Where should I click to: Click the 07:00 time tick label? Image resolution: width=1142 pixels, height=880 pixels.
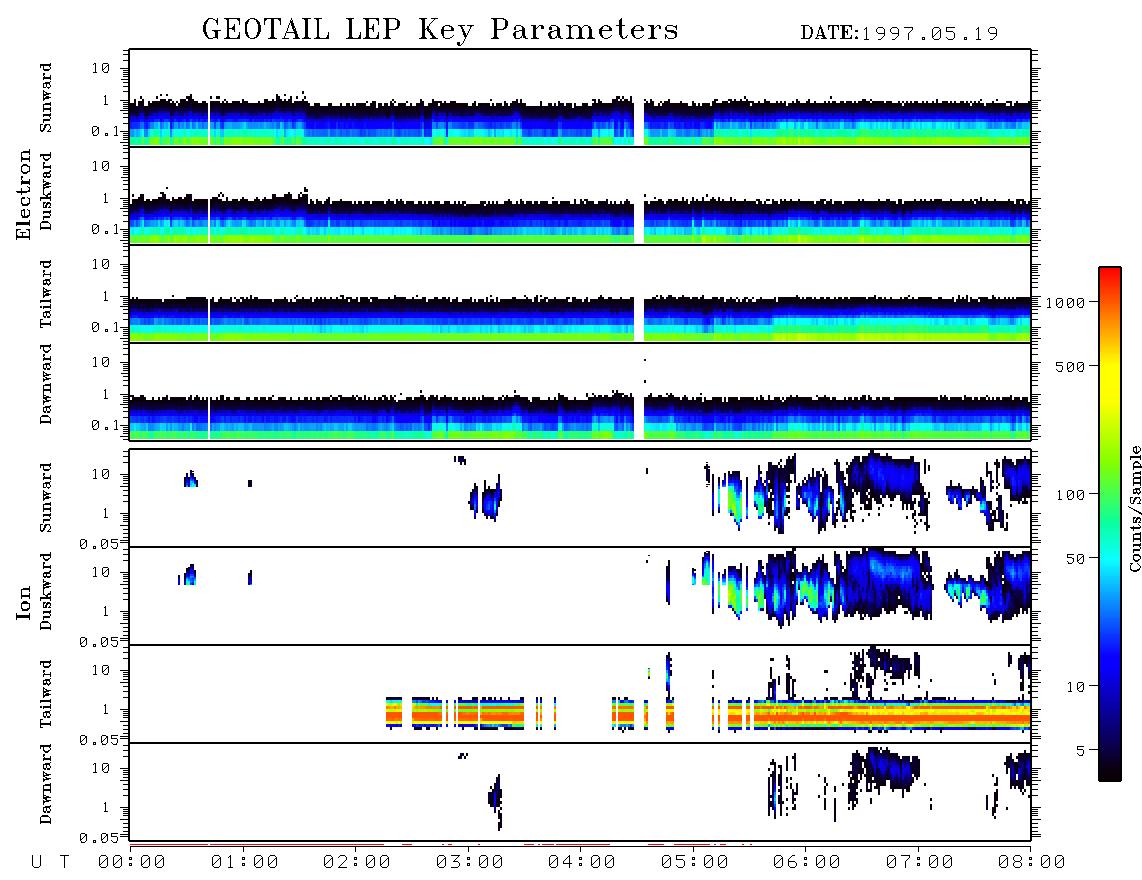point(920,863)
